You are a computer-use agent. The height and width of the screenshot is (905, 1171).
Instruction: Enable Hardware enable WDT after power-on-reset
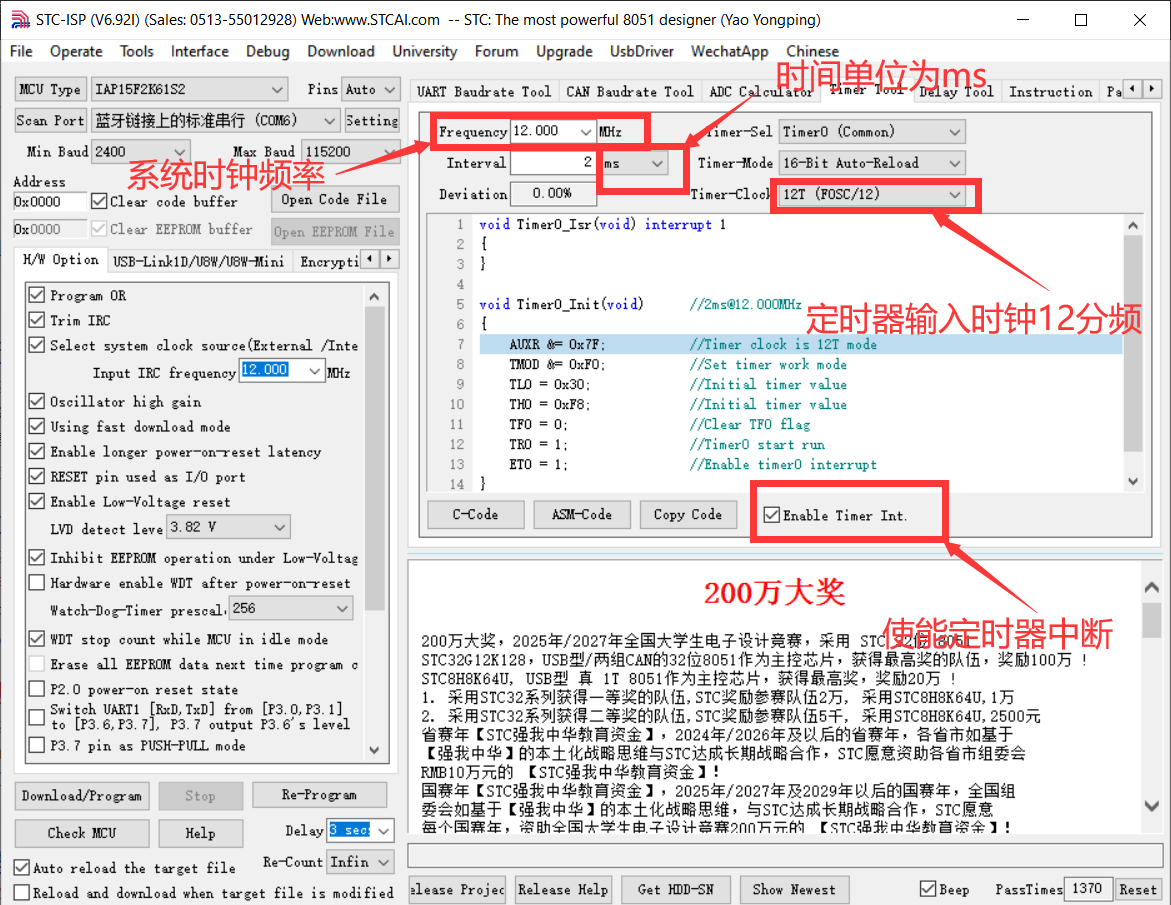37,582
